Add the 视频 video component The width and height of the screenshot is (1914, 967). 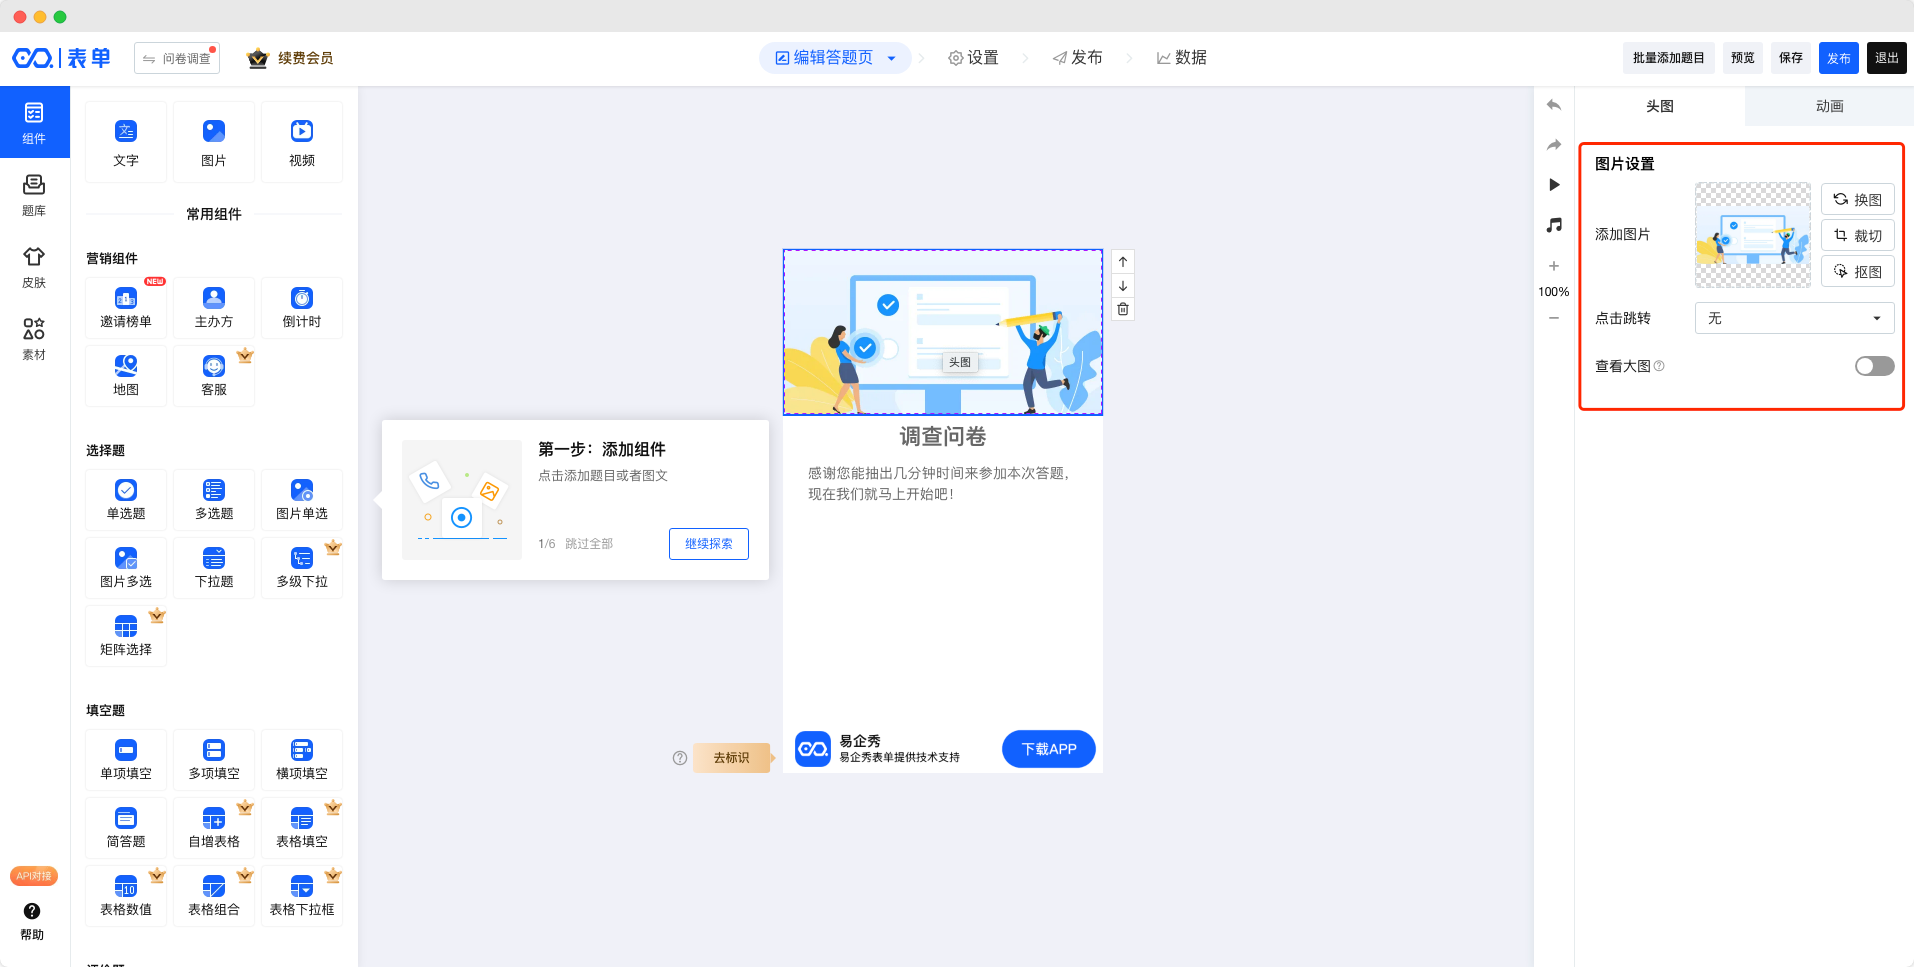pos(302,142)
